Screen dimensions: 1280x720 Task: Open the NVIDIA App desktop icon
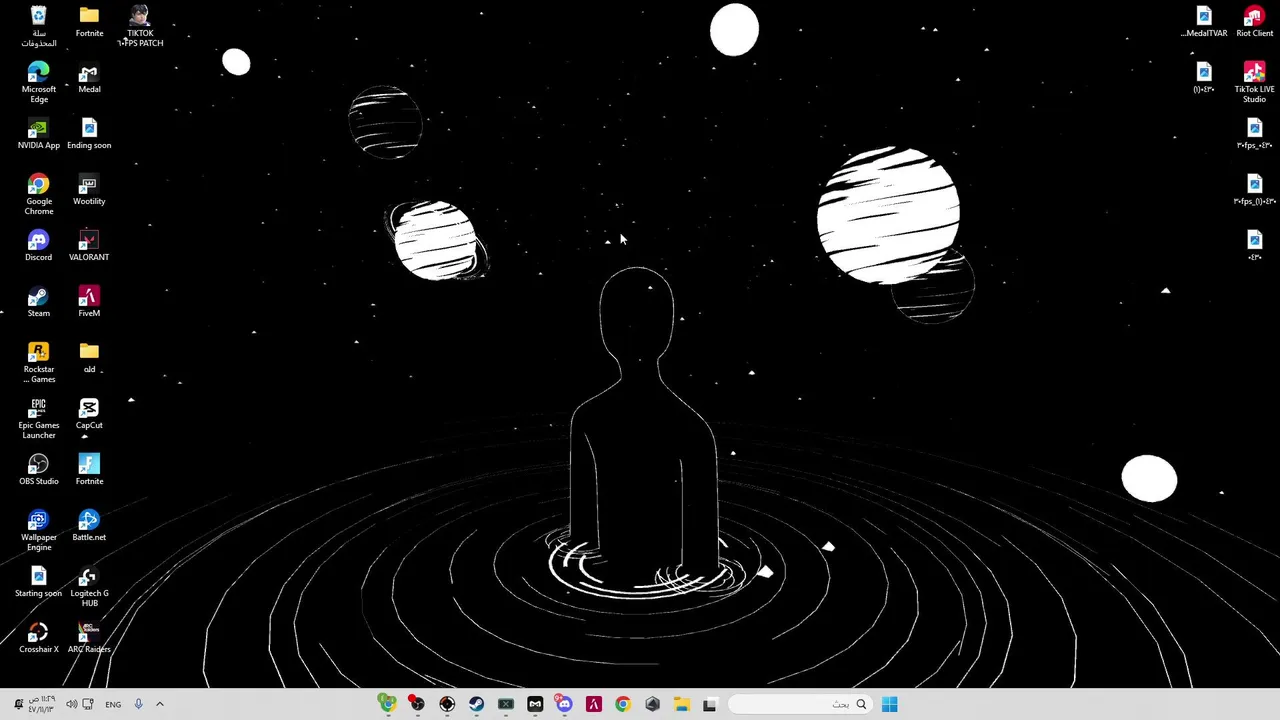click(x=38, y=134)
